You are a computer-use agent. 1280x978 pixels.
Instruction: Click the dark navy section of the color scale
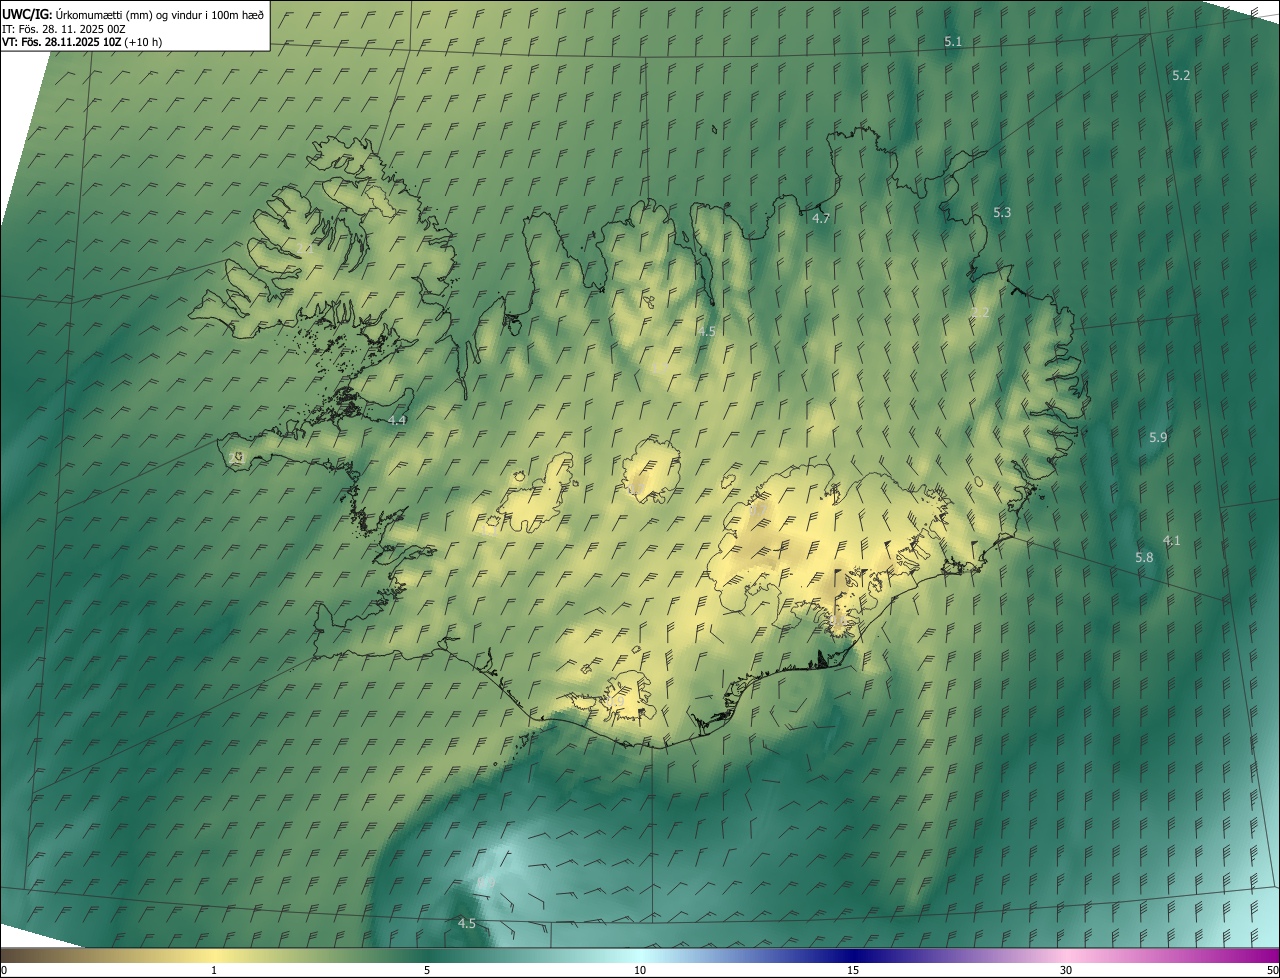click(853, 955)
